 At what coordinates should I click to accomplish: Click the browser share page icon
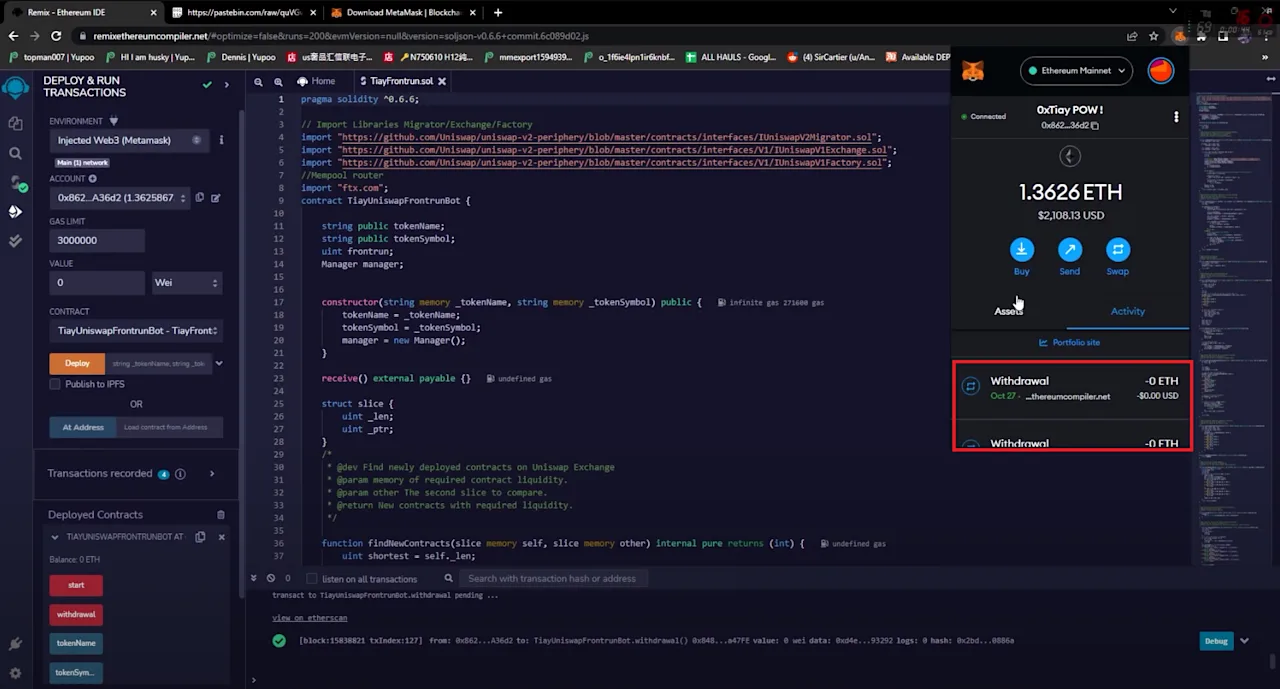1131,36
